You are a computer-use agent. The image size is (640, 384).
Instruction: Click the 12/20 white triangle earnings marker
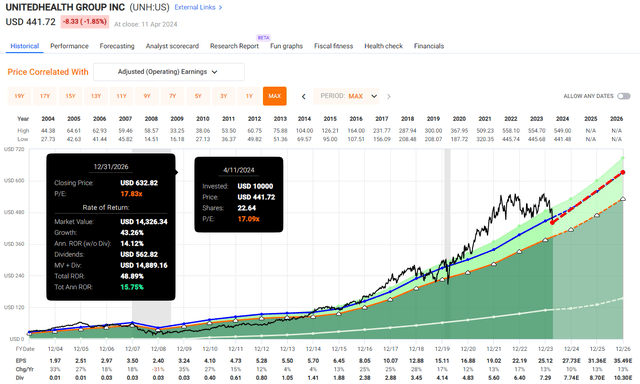pyautogui.click(x=468, y=272)
